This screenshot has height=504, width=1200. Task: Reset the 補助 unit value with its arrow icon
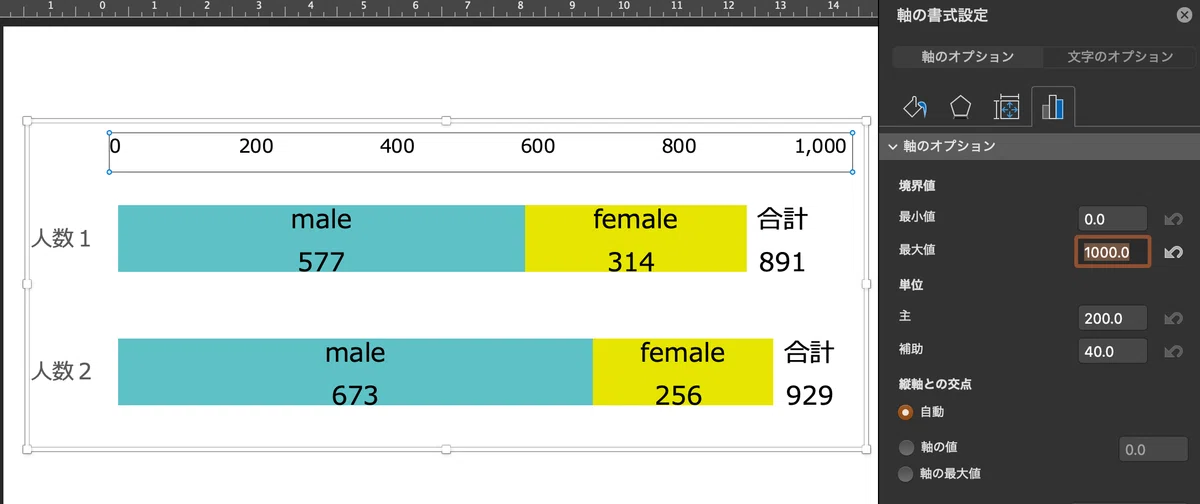(1174, 351)
